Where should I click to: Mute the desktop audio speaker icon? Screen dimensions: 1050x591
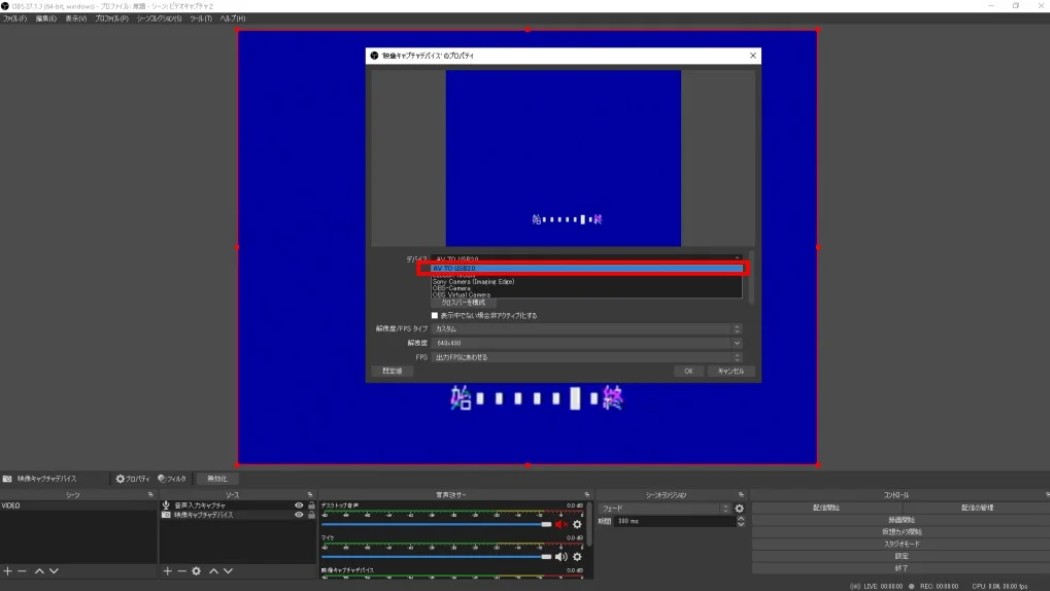561,524
